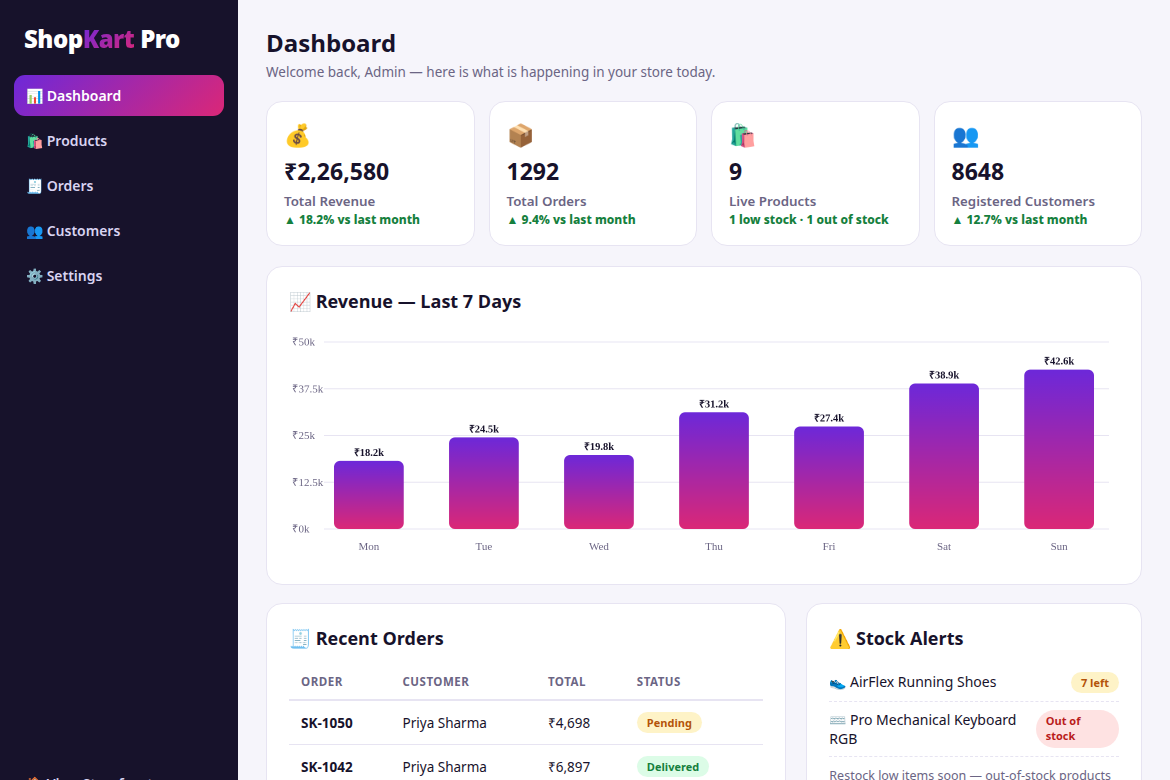The width and height of the screenshot is (1170, 780).
Task: Click the chart icon next to Revenue heading
Action: point(300,302)
